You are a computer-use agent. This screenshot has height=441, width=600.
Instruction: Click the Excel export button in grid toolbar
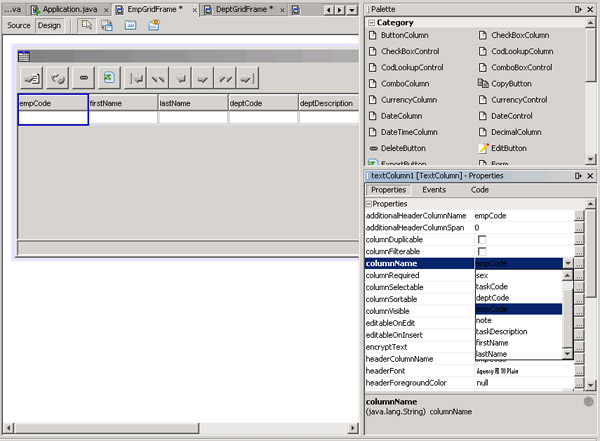108,77
